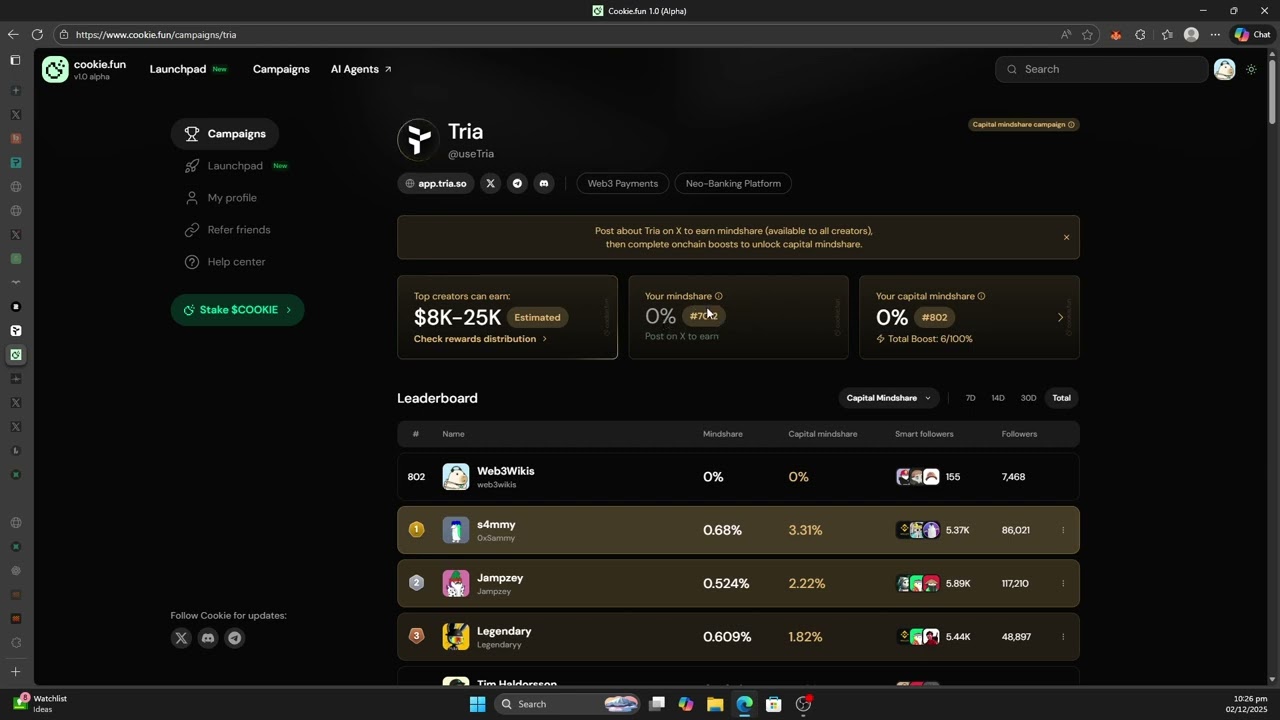1280x720 pixels.
Task: Open Cookie's Telegram in Follow section
Action: pyautogui.click(x=234, y=638)
